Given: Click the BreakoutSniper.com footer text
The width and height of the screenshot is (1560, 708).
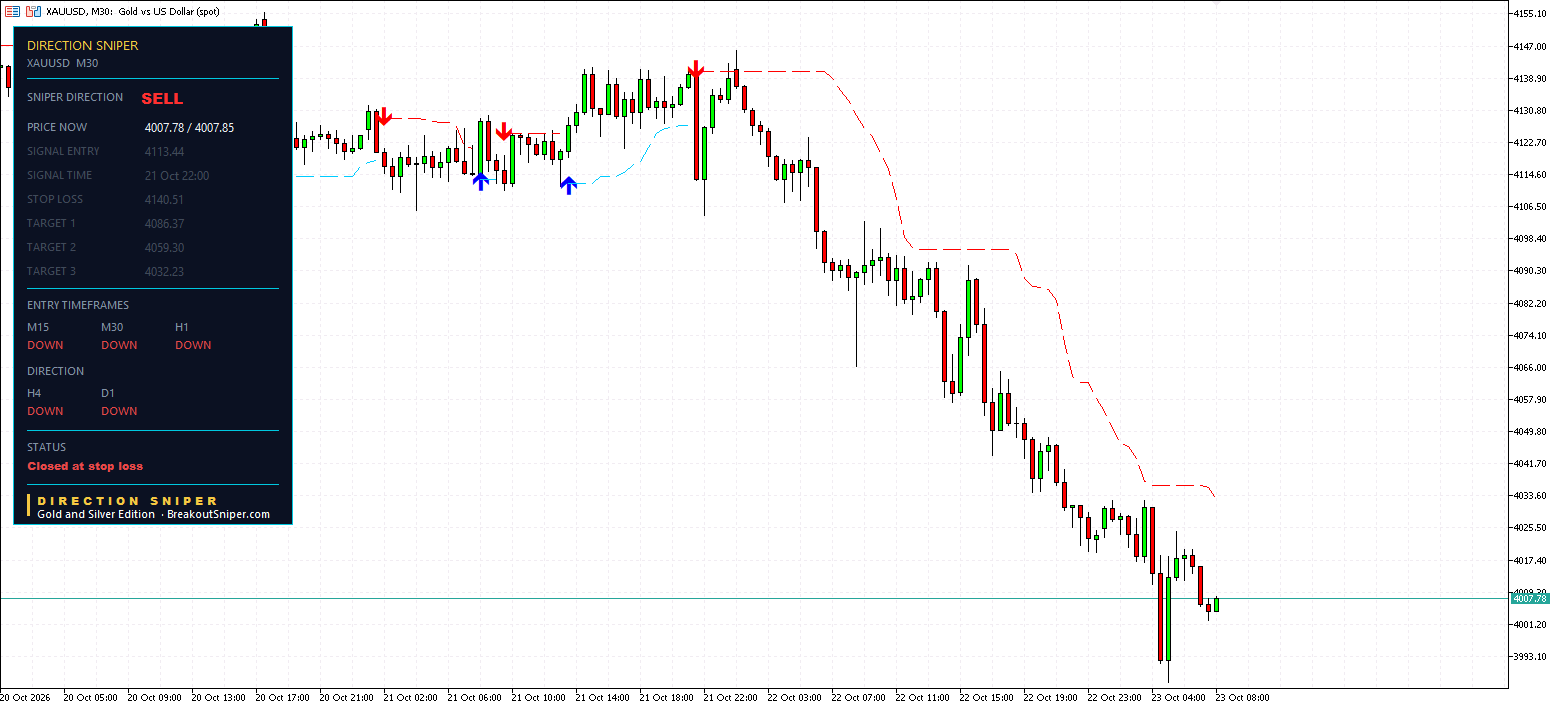Looking at the screenshot, I should tap(218, 514).
